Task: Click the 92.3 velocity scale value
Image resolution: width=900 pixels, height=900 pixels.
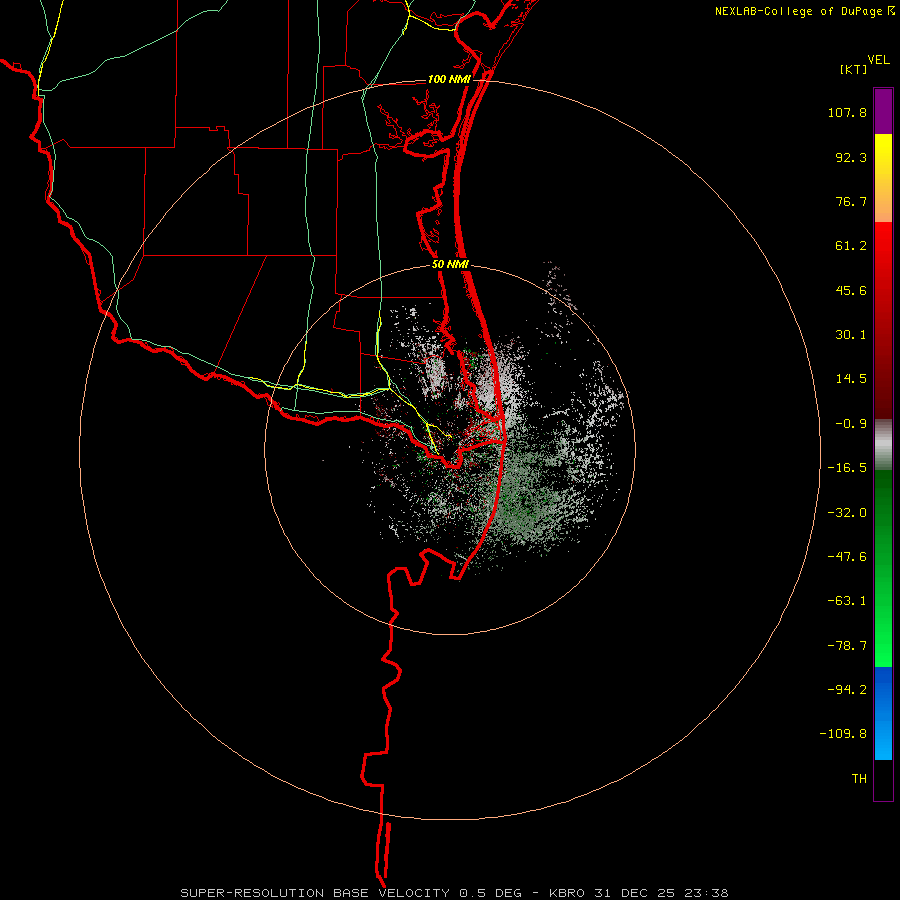Action: coord(851,157)
